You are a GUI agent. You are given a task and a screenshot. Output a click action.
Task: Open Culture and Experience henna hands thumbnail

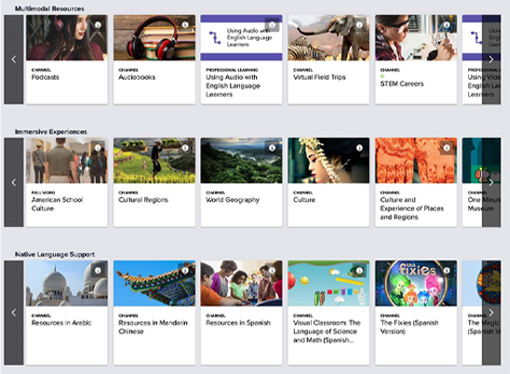pyautogui.click(x=416, y=161)
